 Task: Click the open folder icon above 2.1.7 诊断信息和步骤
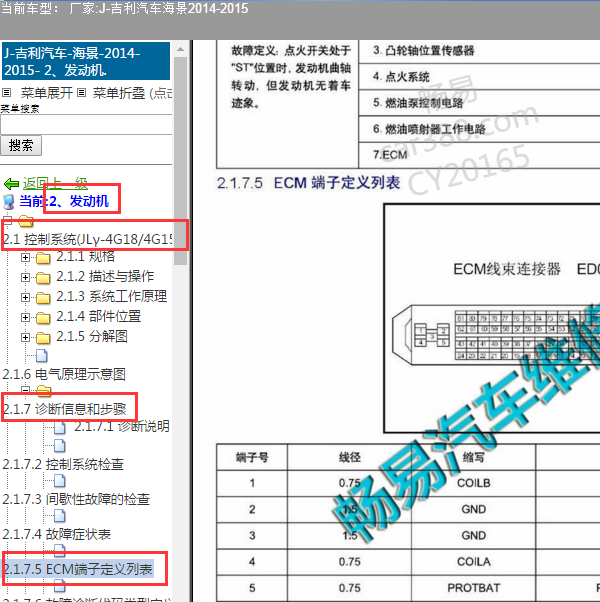(44, 390)
